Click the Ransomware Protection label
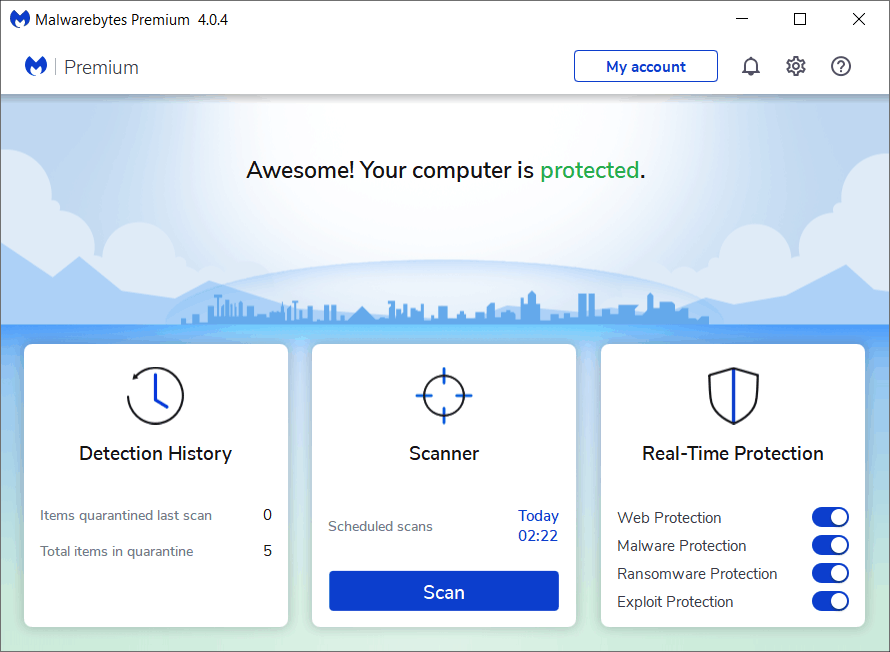 [697, 574]
